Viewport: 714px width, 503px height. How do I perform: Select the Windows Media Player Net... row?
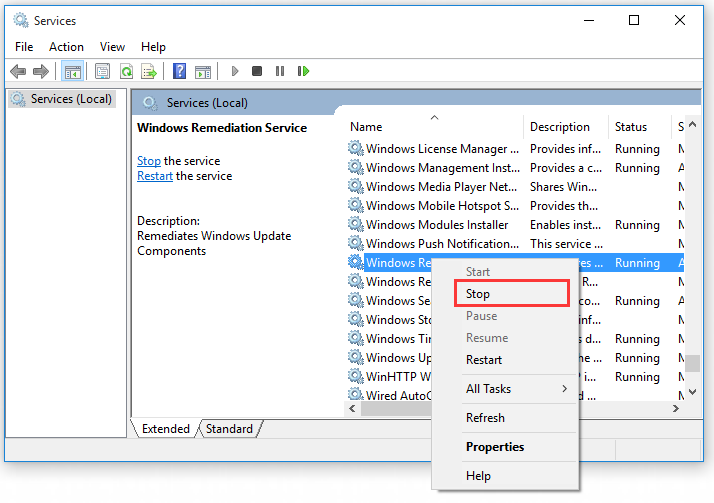515,187
